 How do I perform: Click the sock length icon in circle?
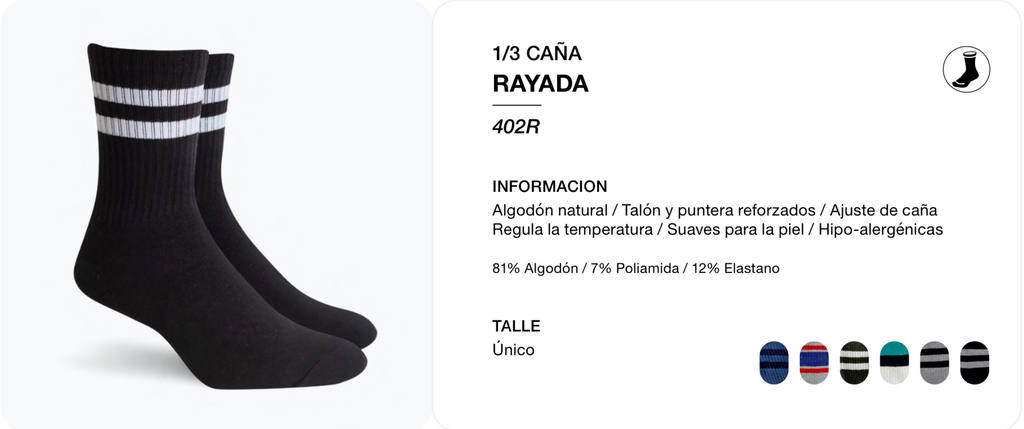point(966,69)
